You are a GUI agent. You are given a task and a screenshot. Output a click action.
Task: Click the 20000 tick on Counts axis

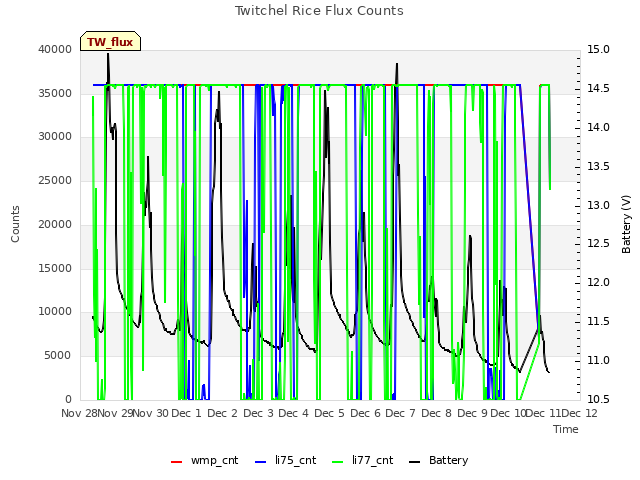[x=55, y=224]
